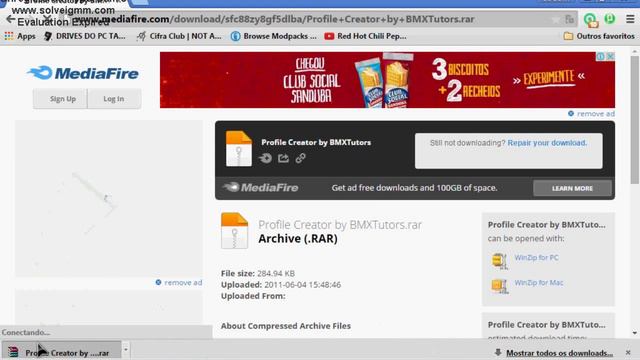Click second green round extension icon
The height and width of the screenshot is (360, 640).
click(610, 19)
